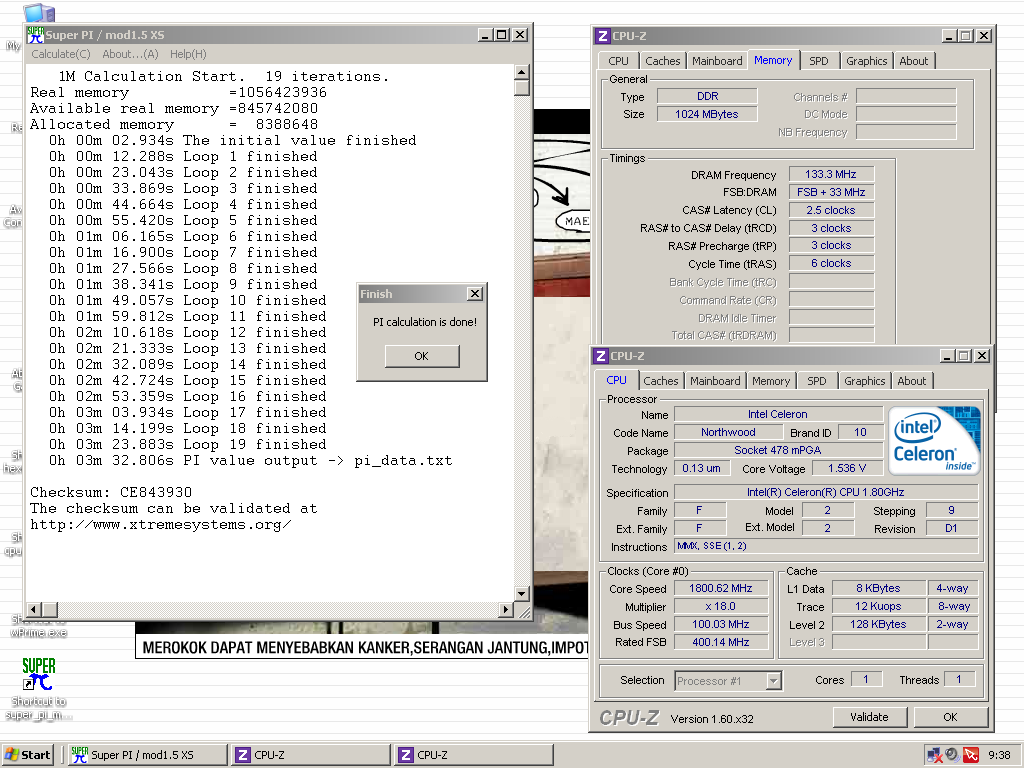Close the Finish dialog with X
The image size is (1024, 768).
tap(475, 294)
